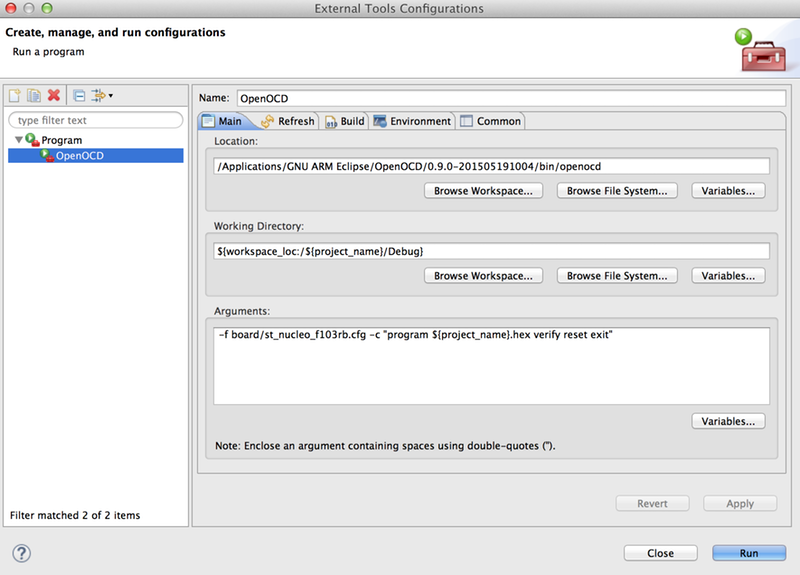The height and width of the screenshot is (575, 800).
Task: Browse File System for Location
Action: 617,190
